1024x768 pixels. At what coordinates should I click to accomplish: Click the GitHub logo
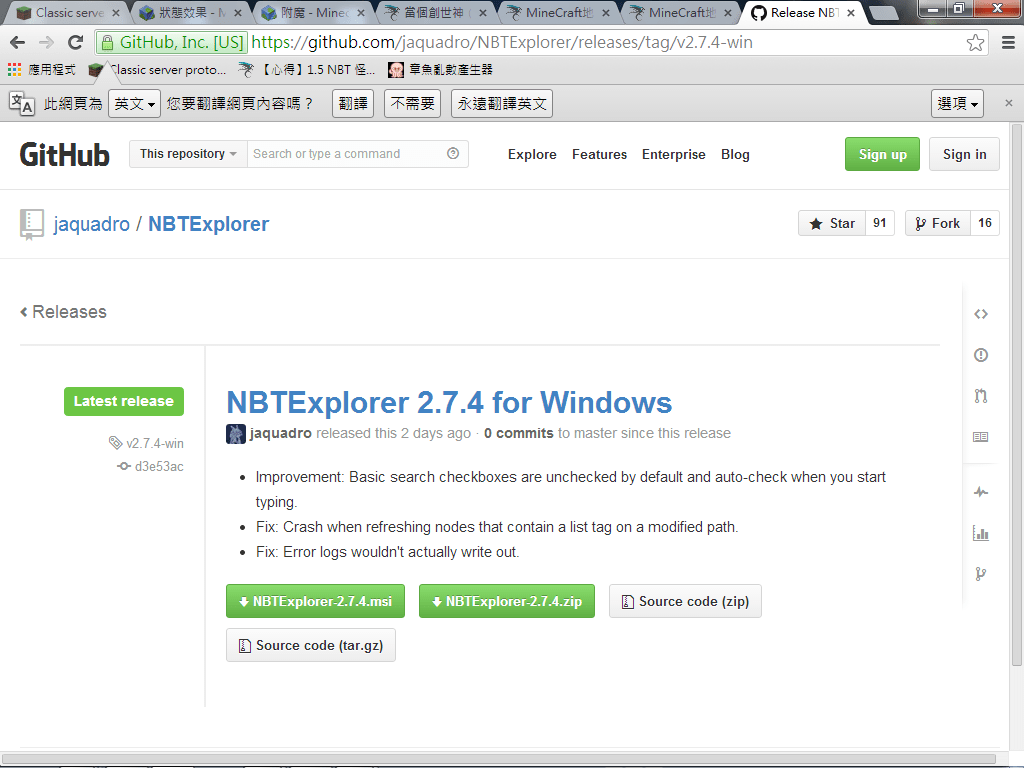(65, 155)
